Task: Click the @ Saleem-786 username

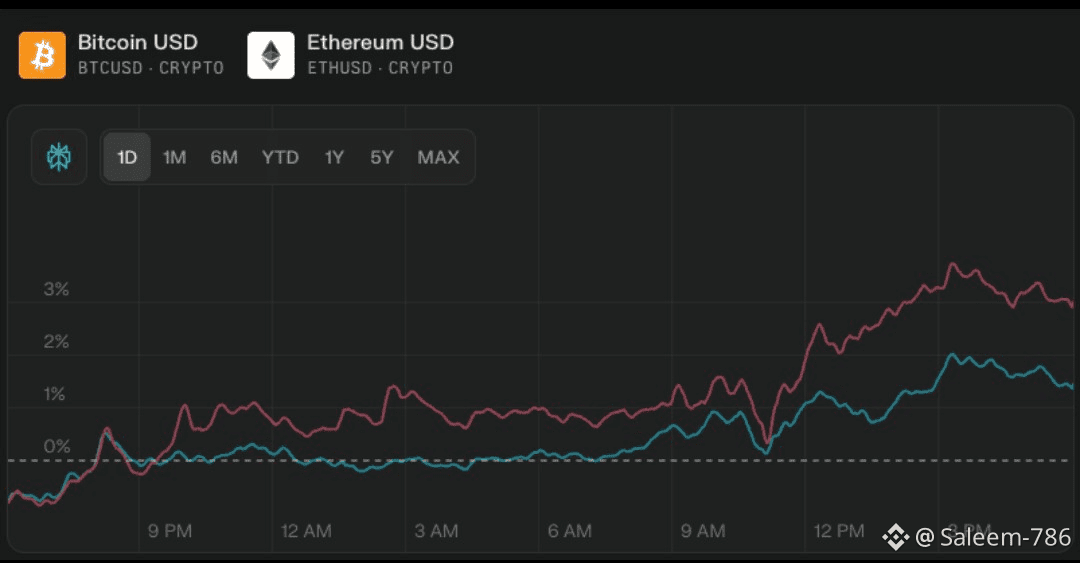Action: 993,538
